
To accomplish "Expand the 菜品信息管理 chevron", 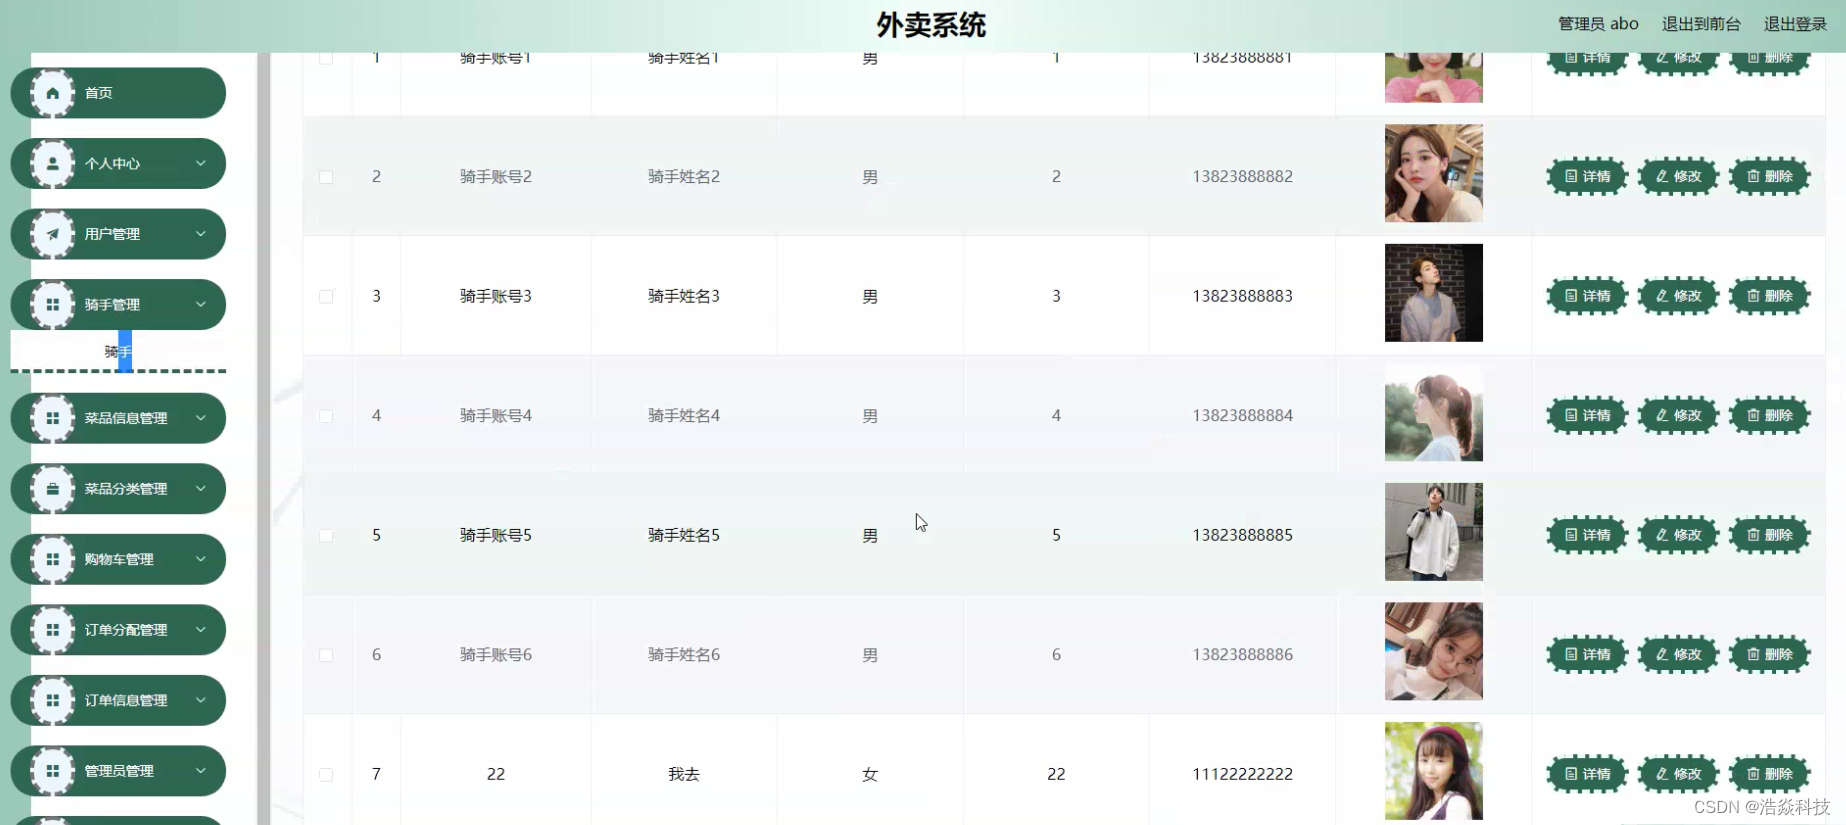I will (x=201, y=418).
